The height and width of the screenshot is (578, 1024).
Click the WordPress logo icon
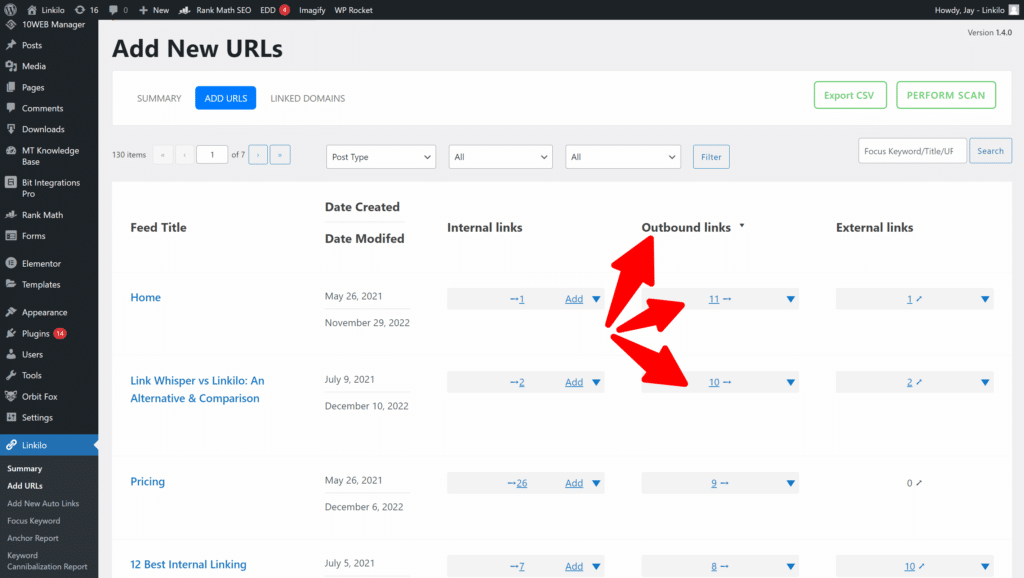click(10, 10)
